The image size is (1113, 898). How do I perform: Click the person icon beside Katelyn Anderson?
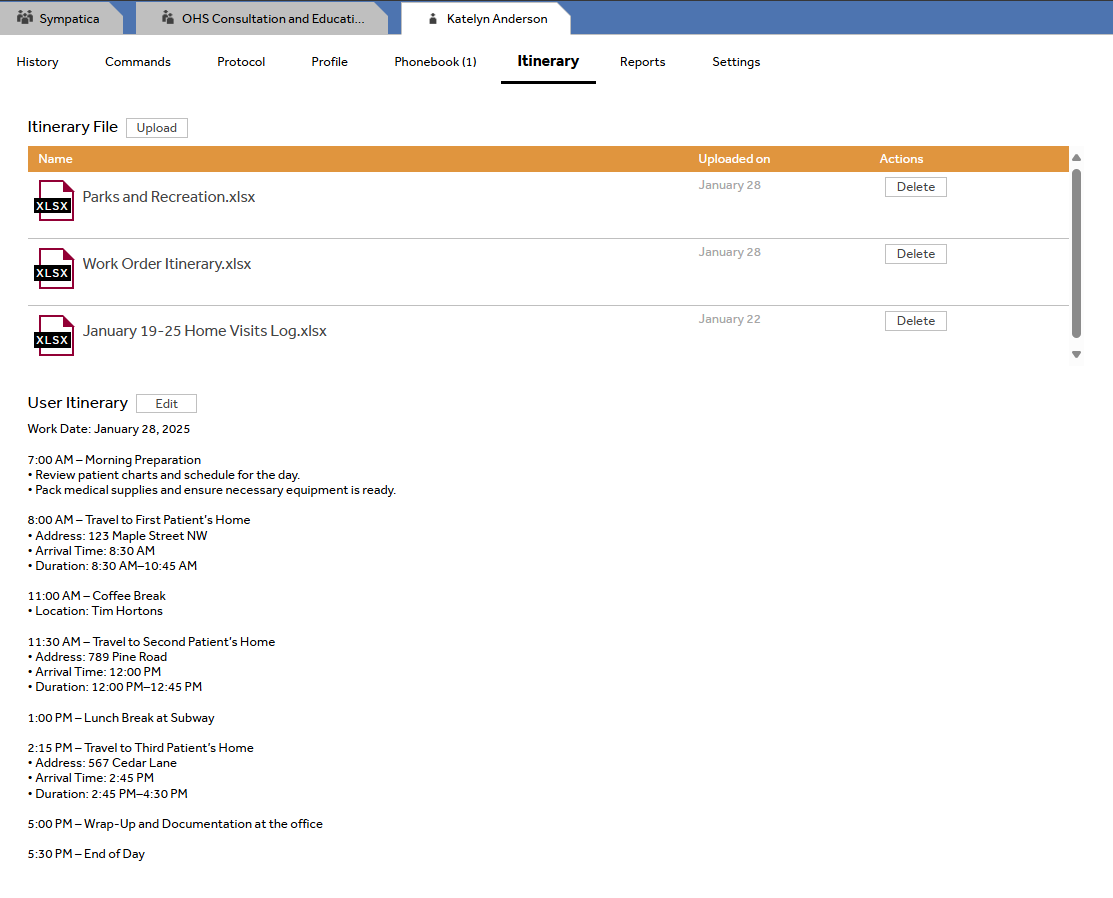pyautogui.click(x=432, y=19)
